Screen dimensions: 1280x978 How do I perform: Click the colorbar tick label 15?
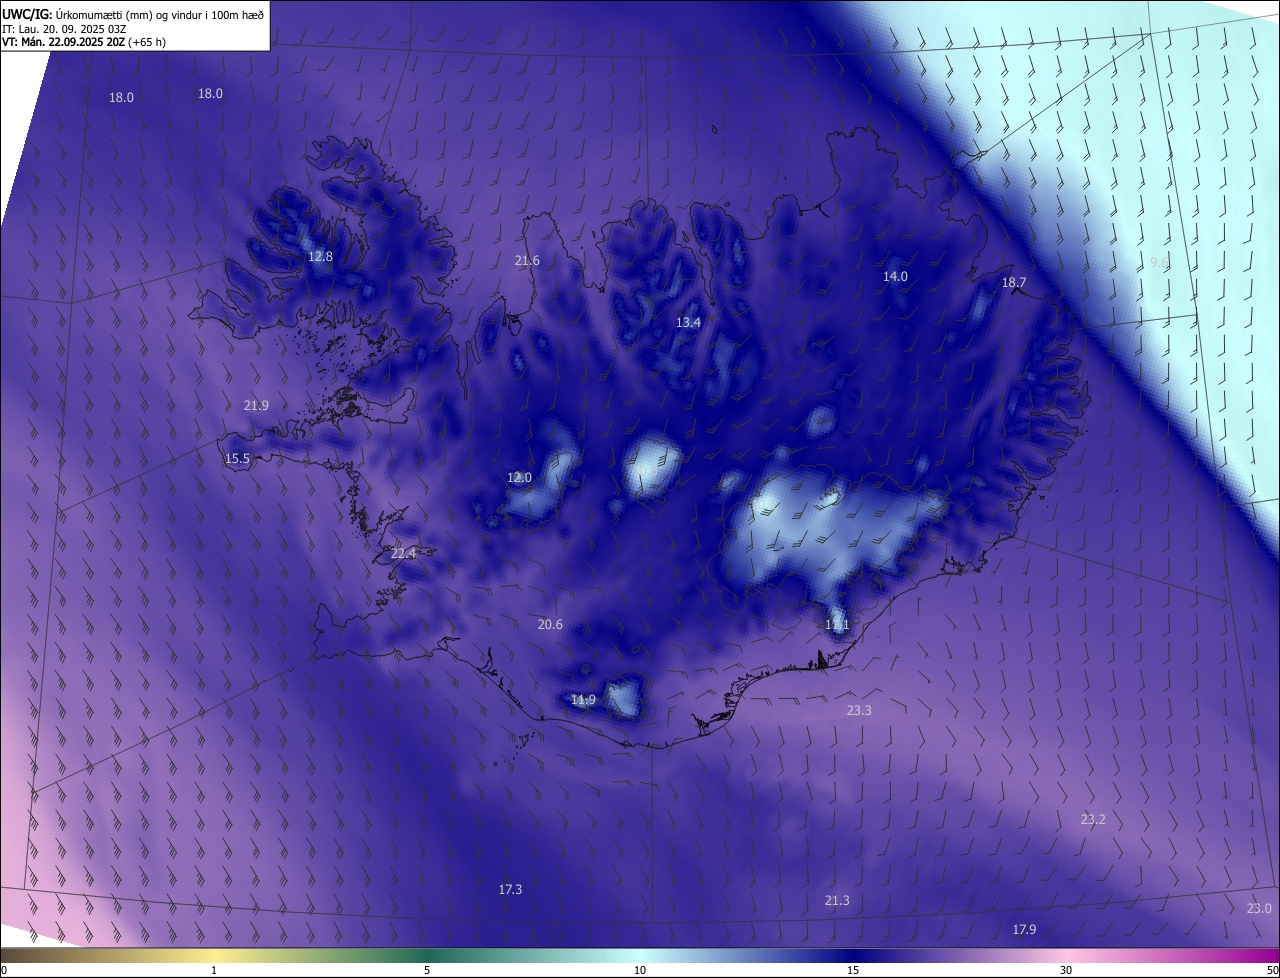pyautogui.click(x=853, y=970)
